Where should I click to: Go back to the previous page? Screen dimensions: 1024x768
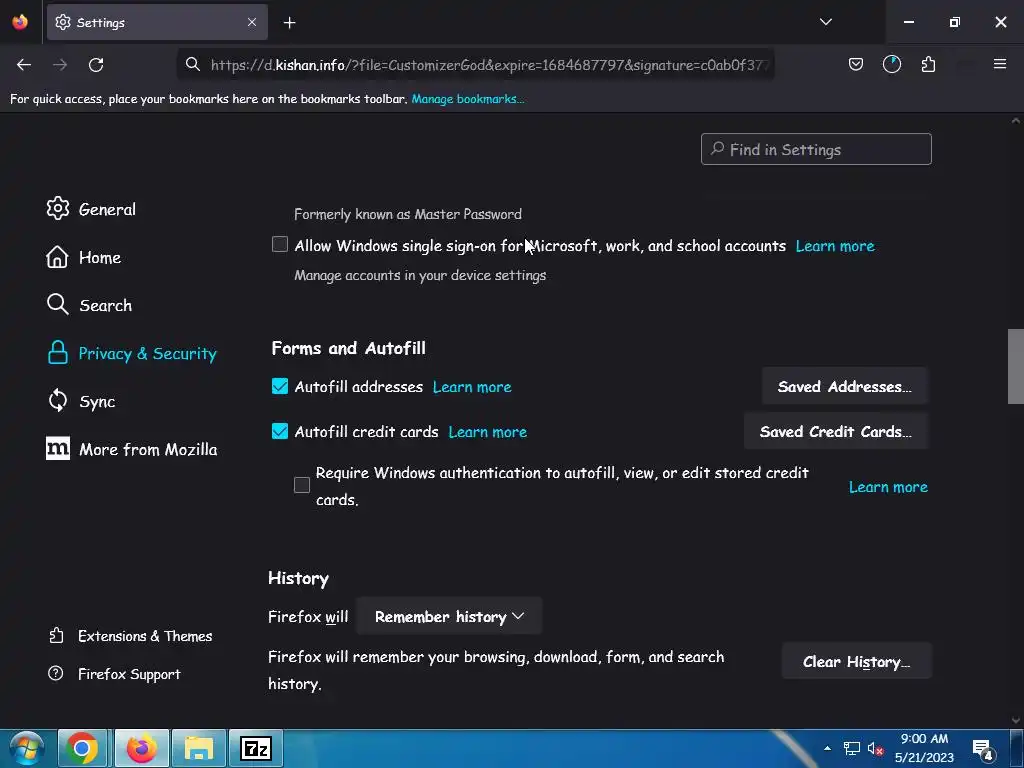pos(24,65)
